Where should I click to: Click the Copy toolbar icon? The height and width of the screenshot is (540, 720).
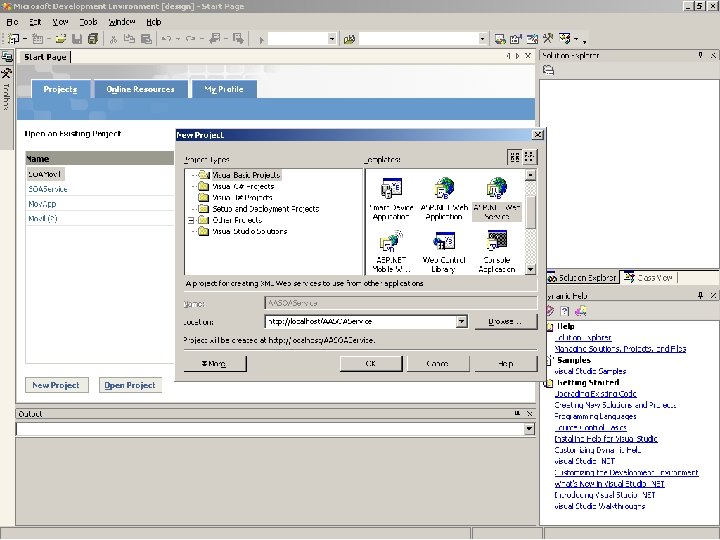point(129,39)
